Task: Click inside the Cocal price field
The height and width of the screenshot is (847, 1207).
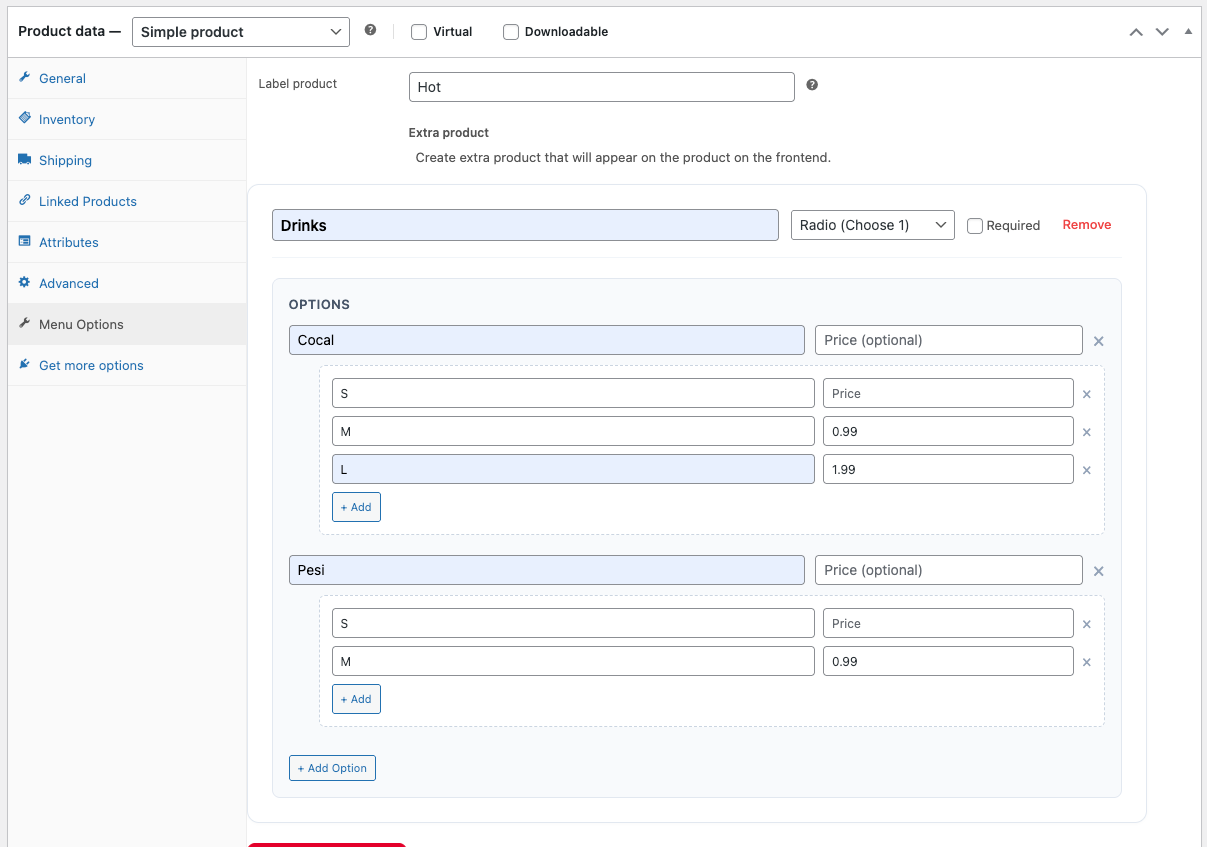Action: tap(947, 340)
